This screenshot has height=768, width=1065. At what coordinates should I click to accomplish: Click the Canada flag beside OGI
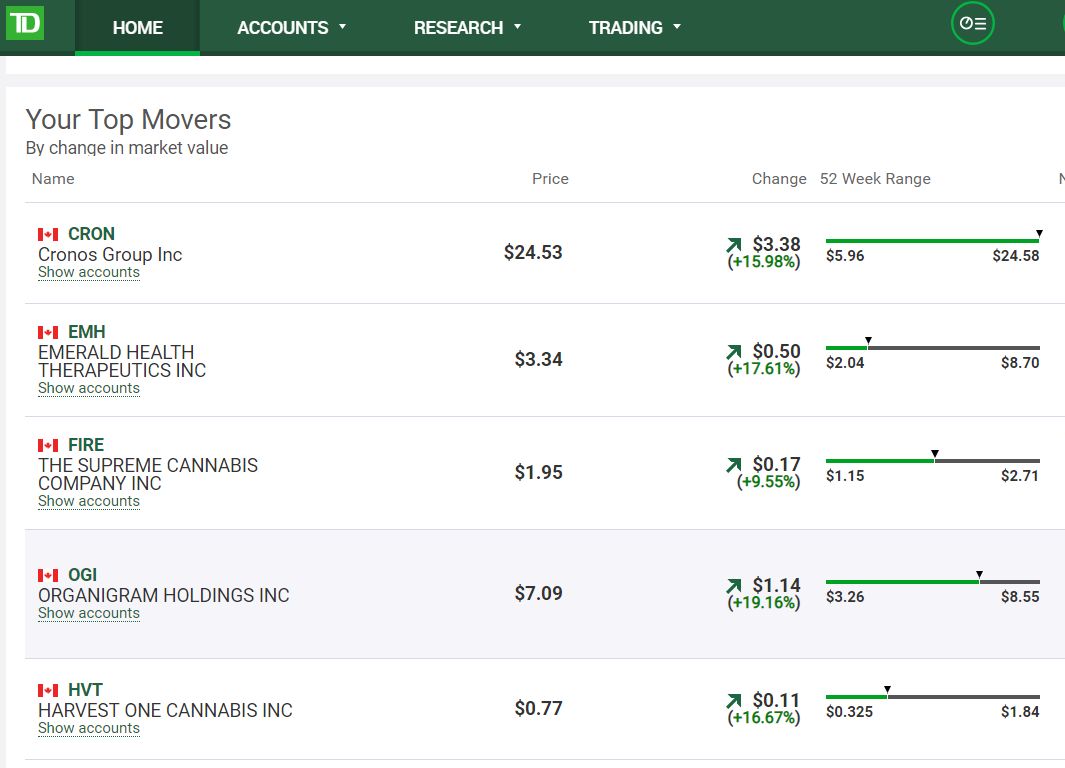pyautogui.click(x=48, y=575)
